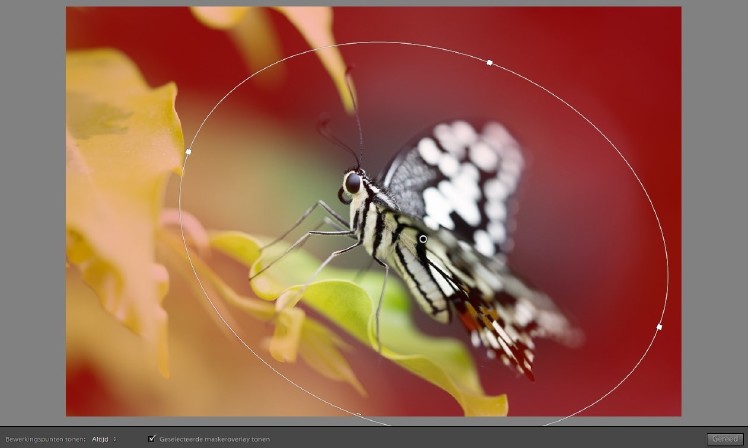Click the right handle of the radial filter ellipse

(659, 327)
